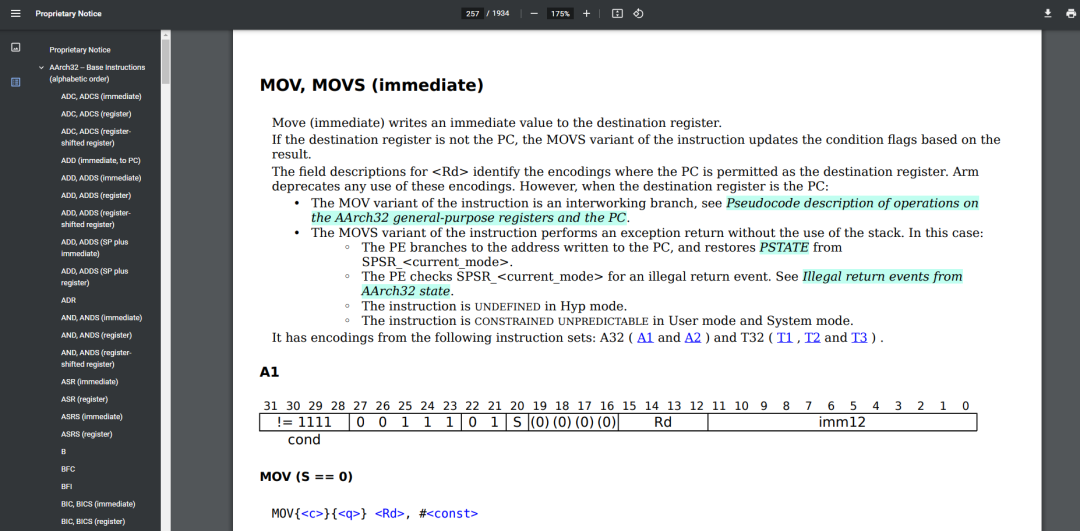Go to ADD (immediate, to PC)

101,160
